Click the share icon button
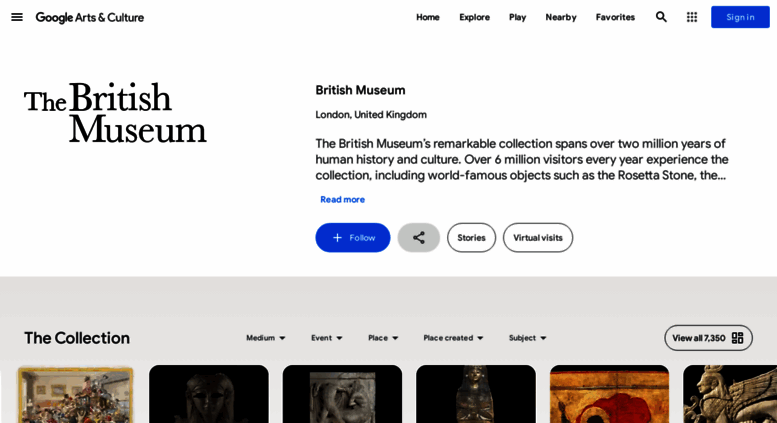 tap(419, 238)
